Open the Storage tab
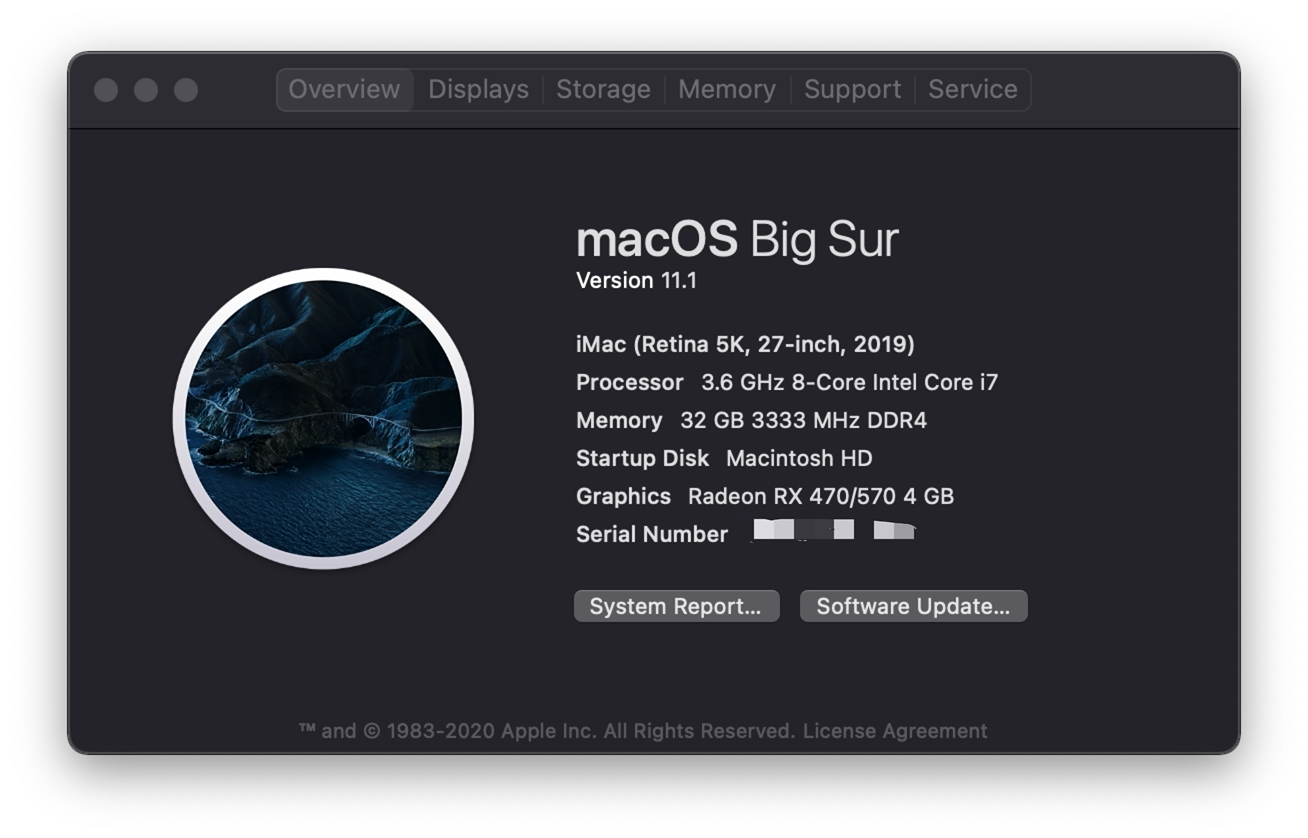Viewport: 1308px width, 838px height. [x=603, y=89]
